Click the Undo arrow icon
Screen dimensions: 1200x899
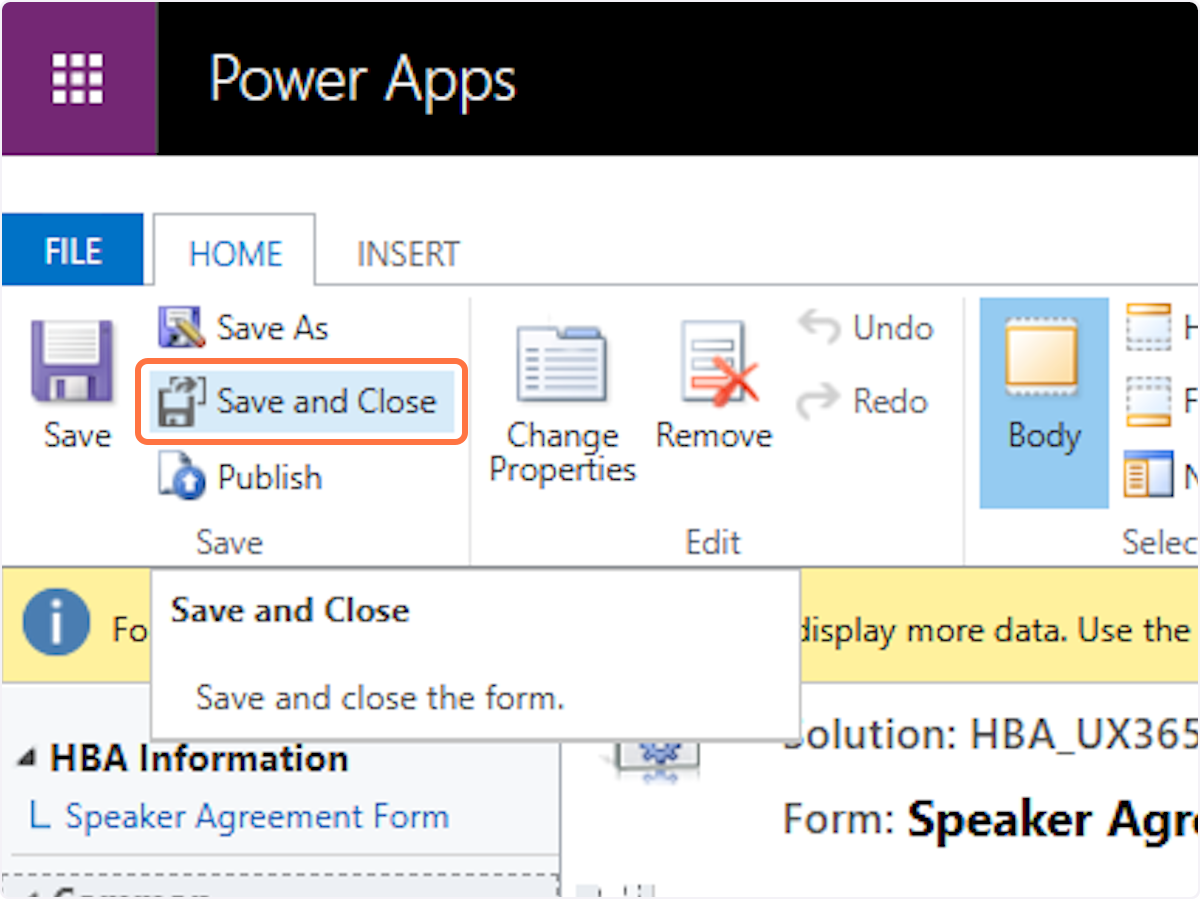[x=819, y=327]
